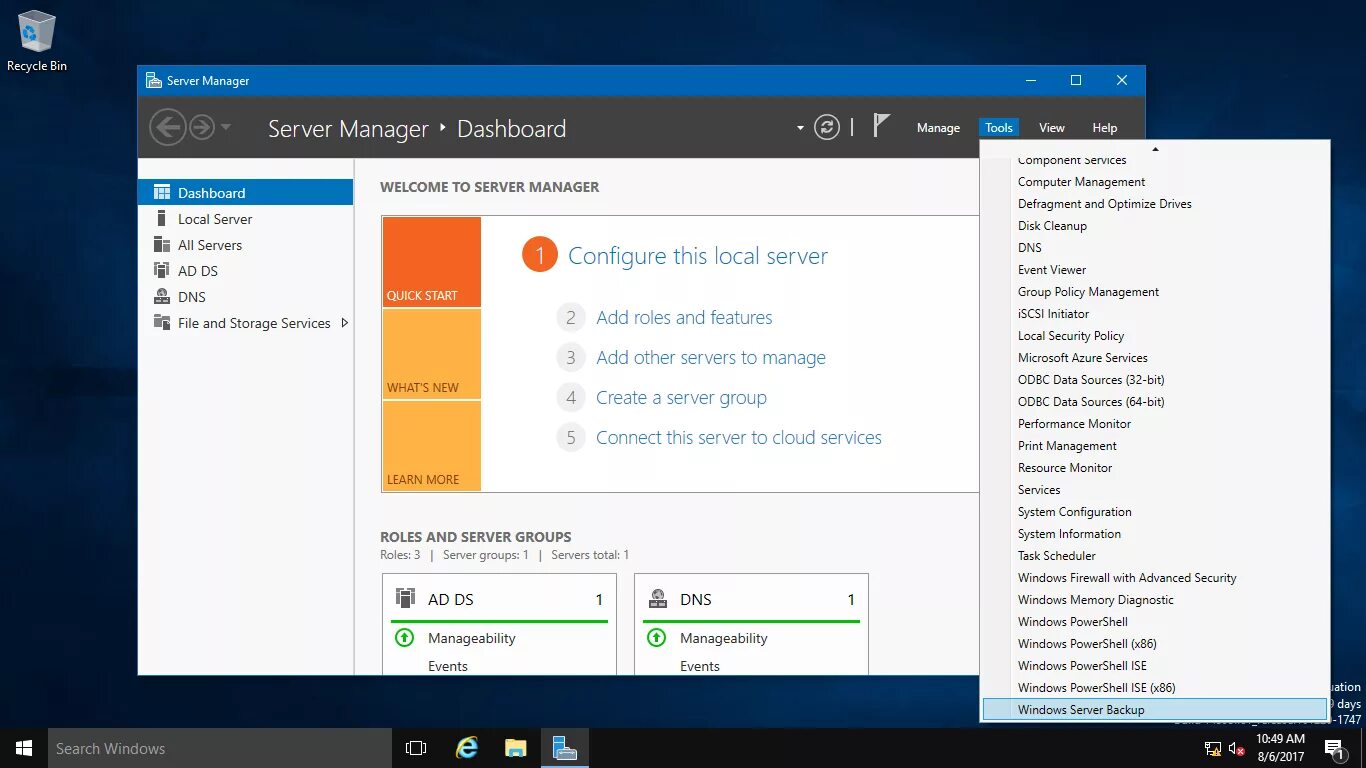
Task: Click the Search Windows box
Action: click(x=220, y=748)
